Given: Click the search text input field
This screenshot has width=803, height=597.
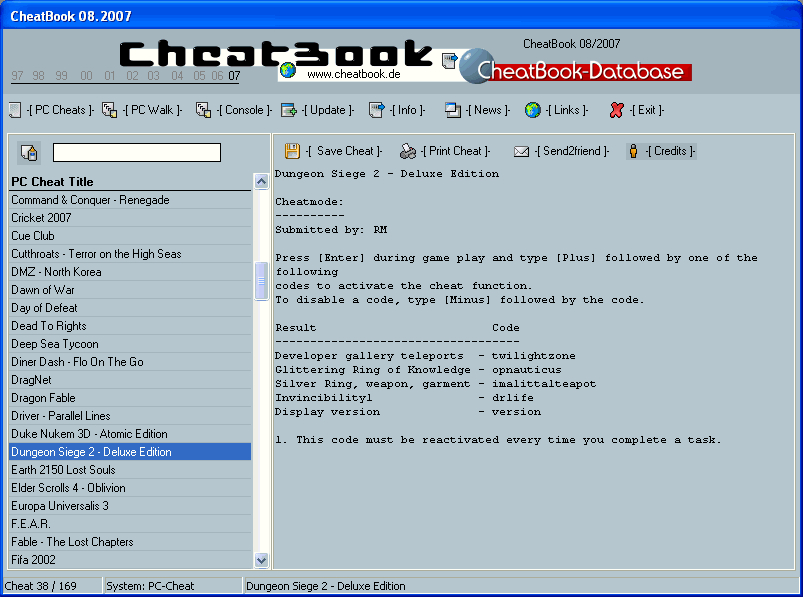Looking at the screenshot, I should click(136, 153).
